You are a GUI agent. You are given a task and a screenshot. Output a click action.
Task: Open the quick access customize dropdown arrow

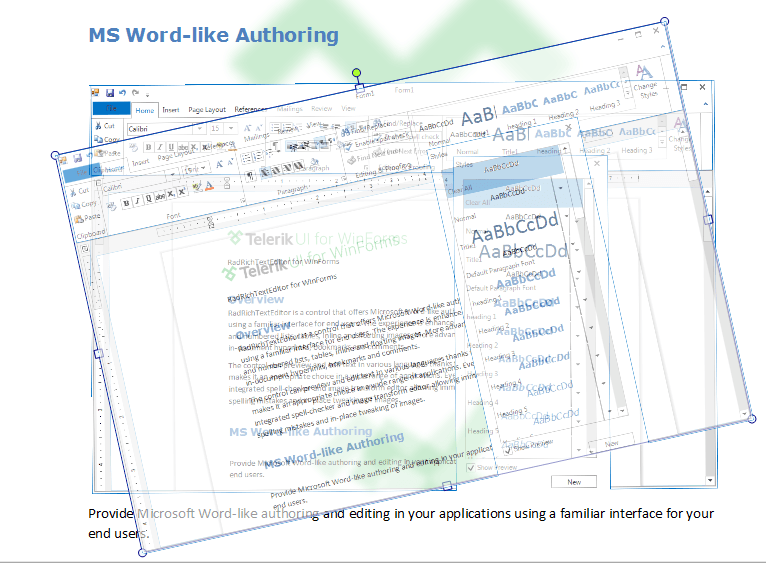click(147, 94)
